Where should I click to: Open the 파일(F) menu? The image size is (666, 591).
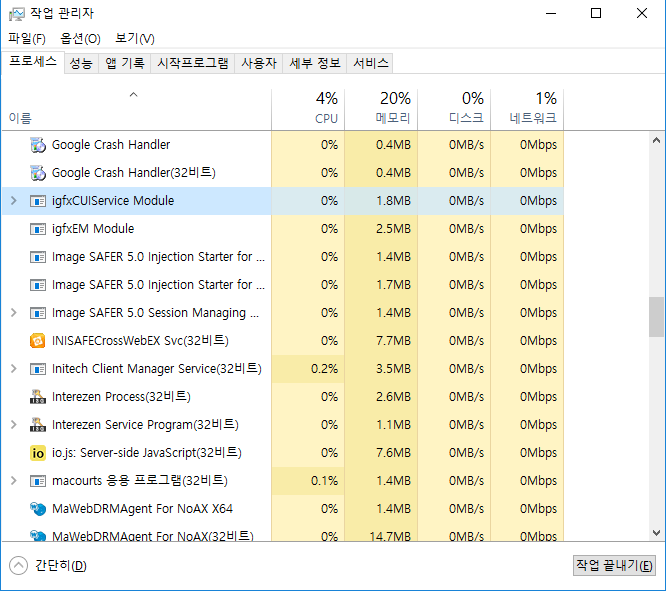(x=27, y=39)
